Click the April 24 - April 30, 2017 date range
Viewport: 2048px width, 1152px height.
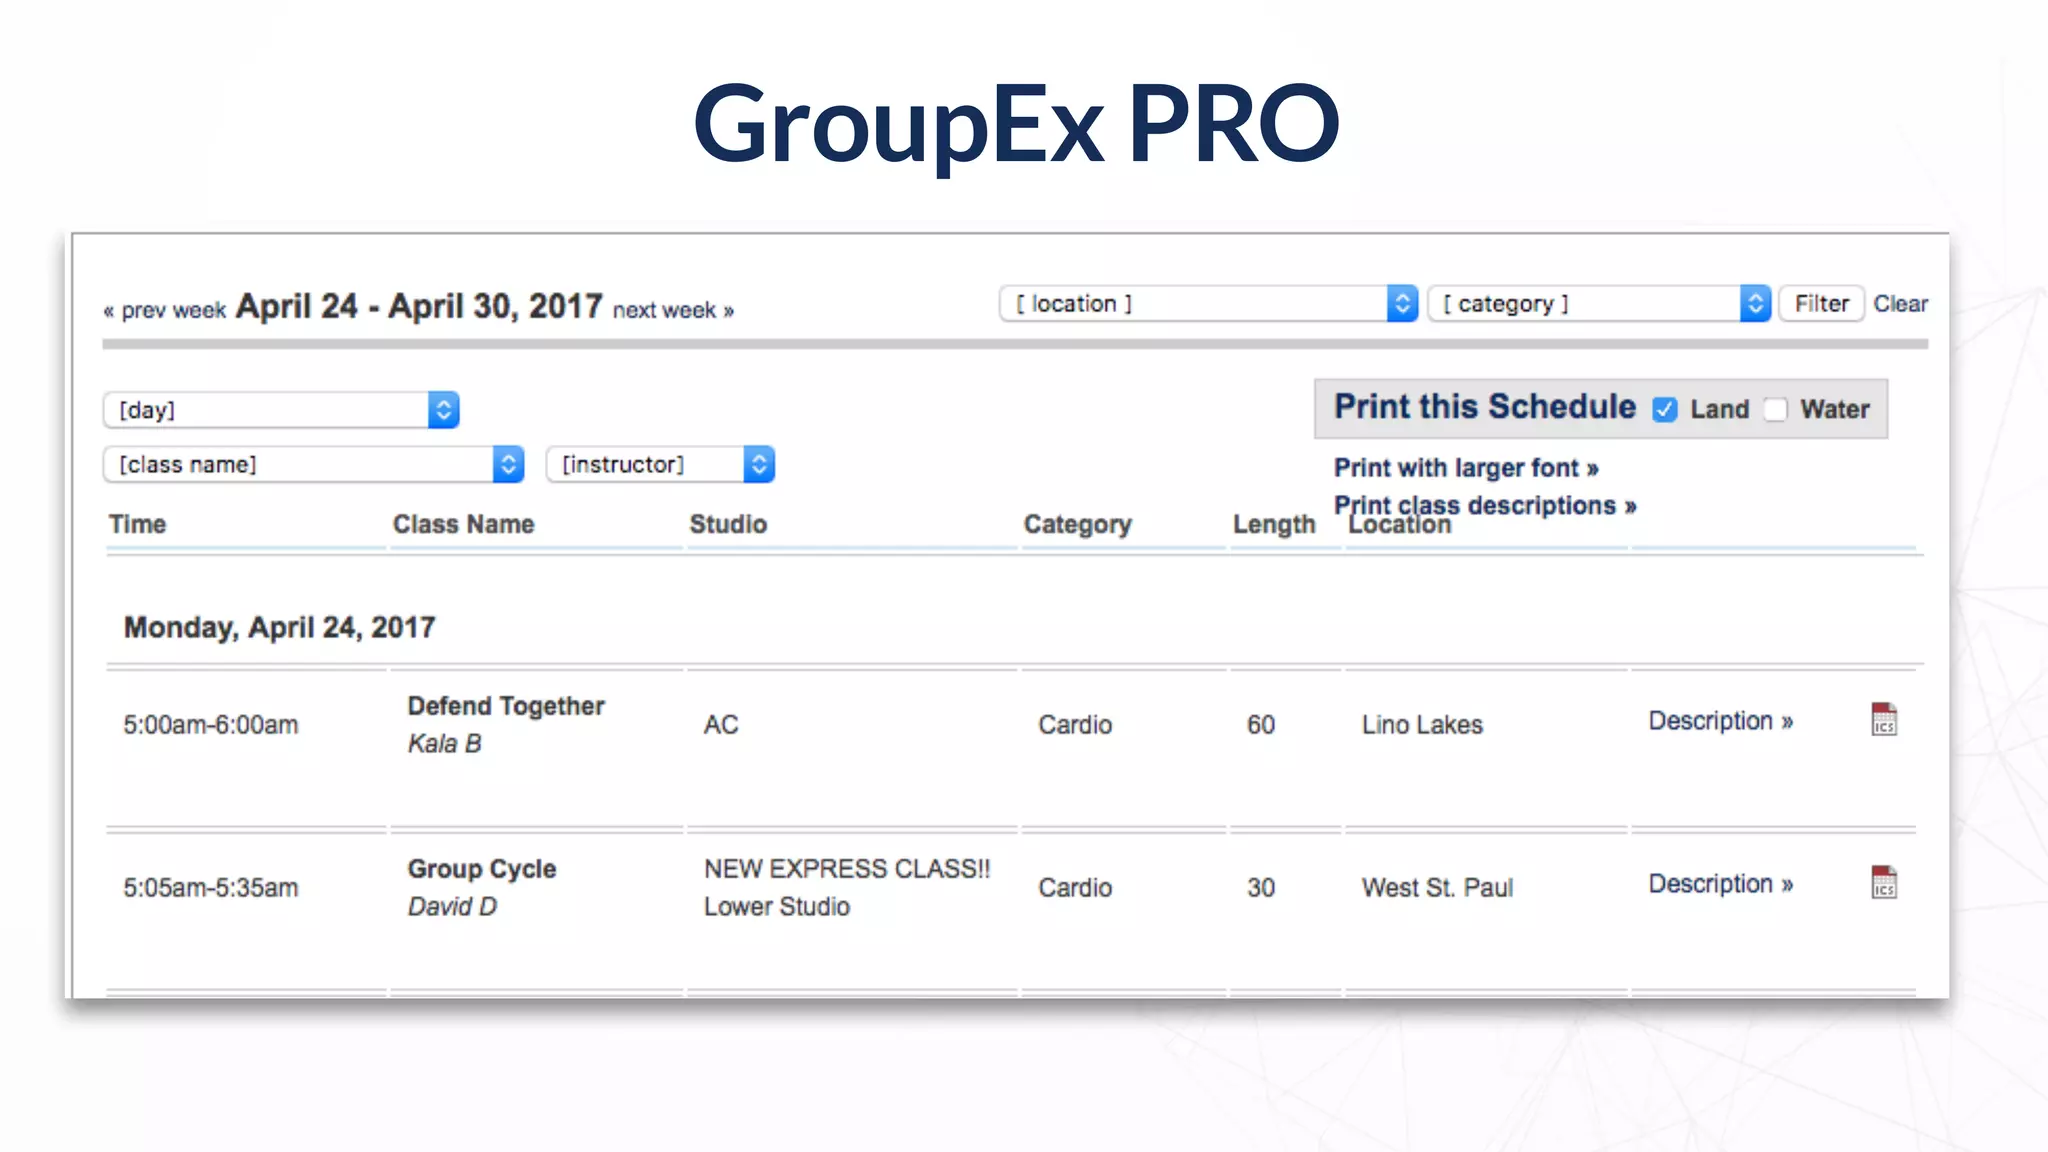point(419,306)
